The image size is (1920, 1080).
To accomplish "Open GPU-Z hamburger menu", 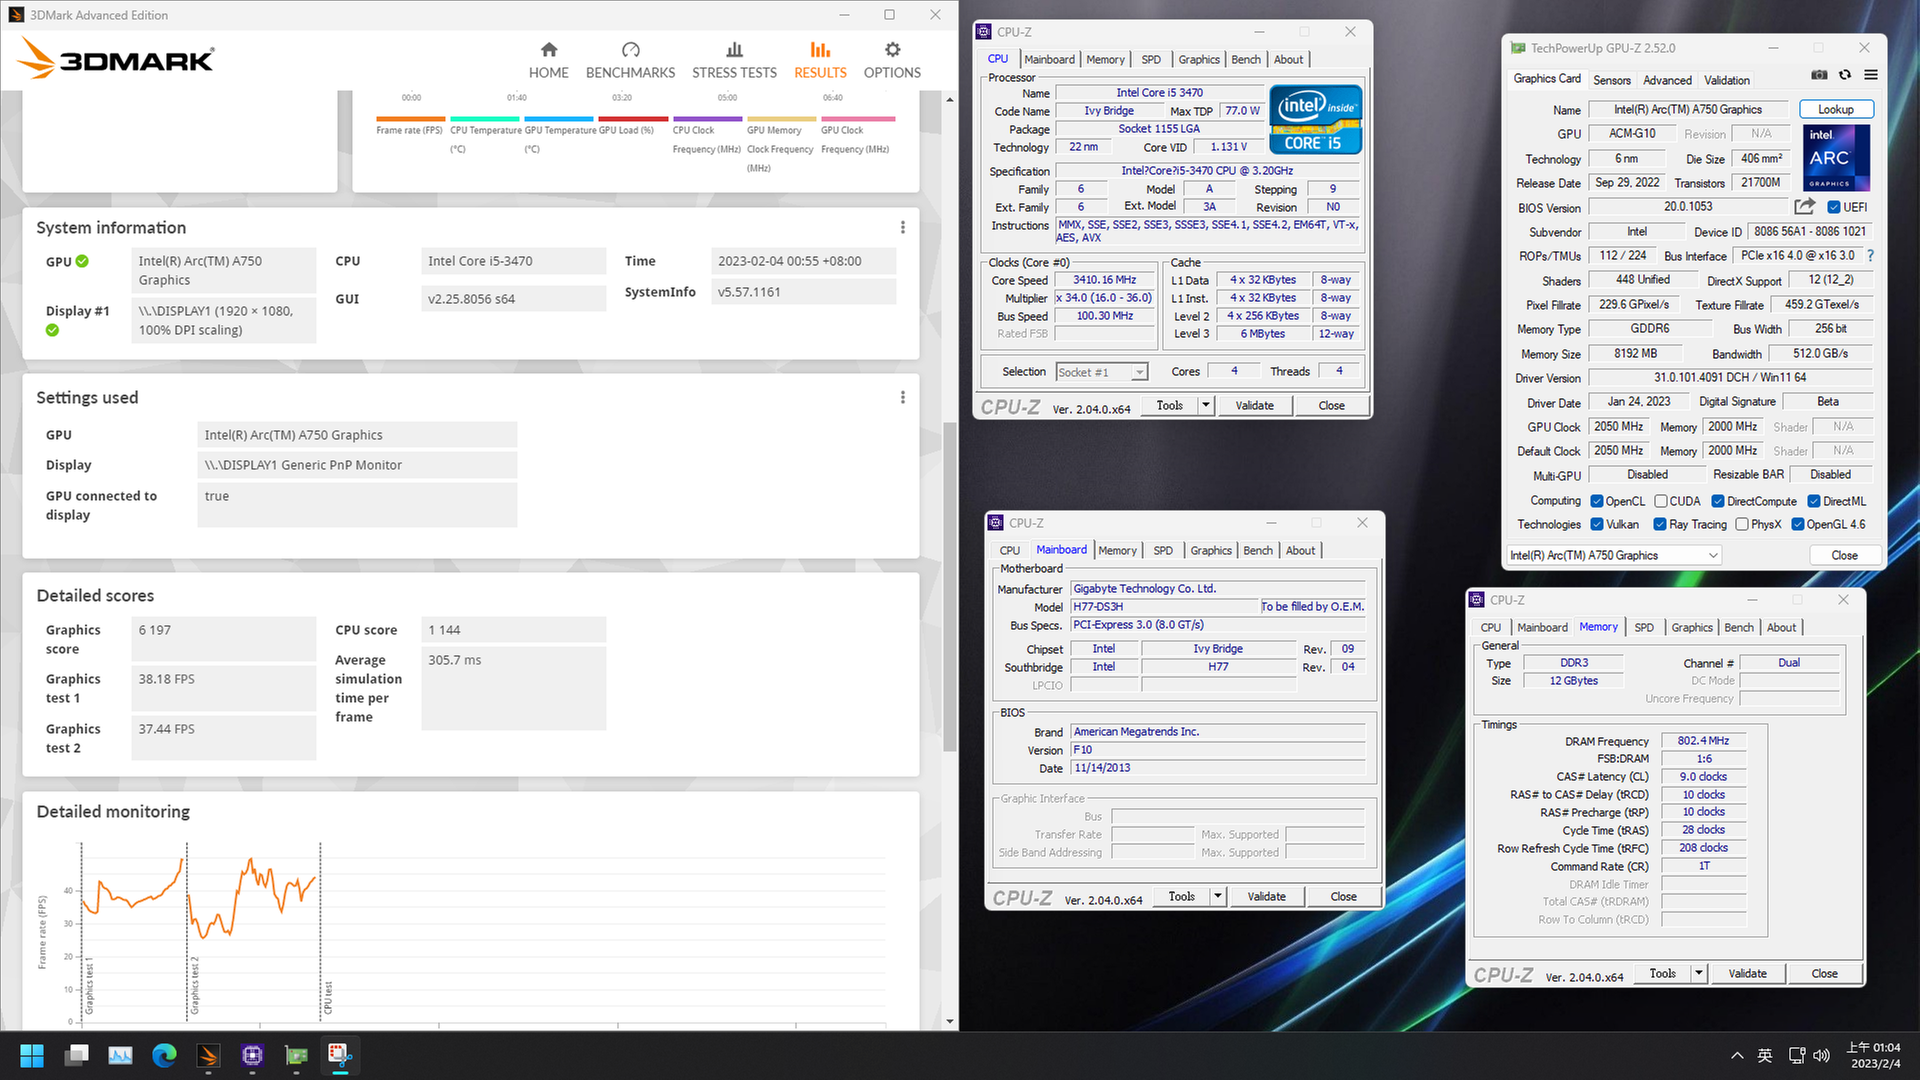I will (1870, 75).
